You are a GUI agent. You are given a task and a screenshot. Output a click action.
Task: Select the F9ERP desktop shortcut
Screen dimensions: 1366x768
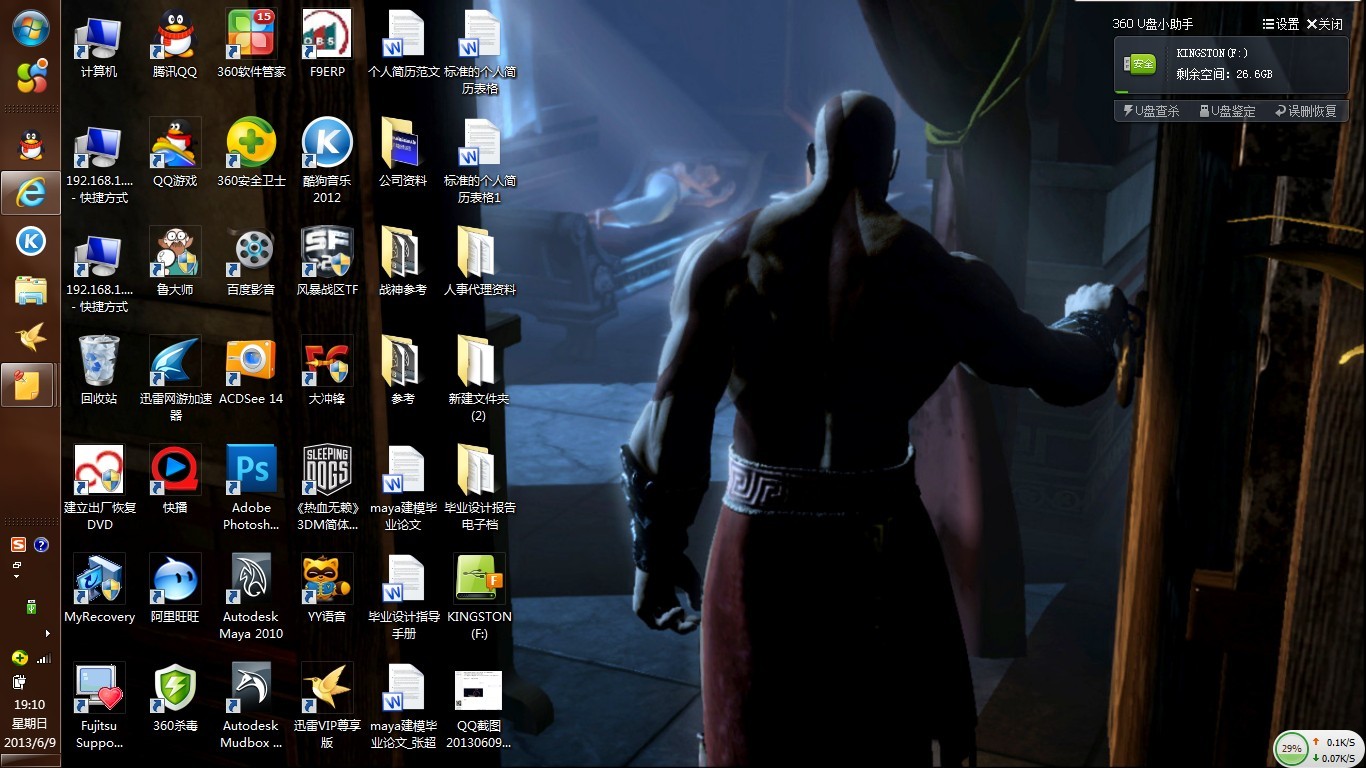327,45
